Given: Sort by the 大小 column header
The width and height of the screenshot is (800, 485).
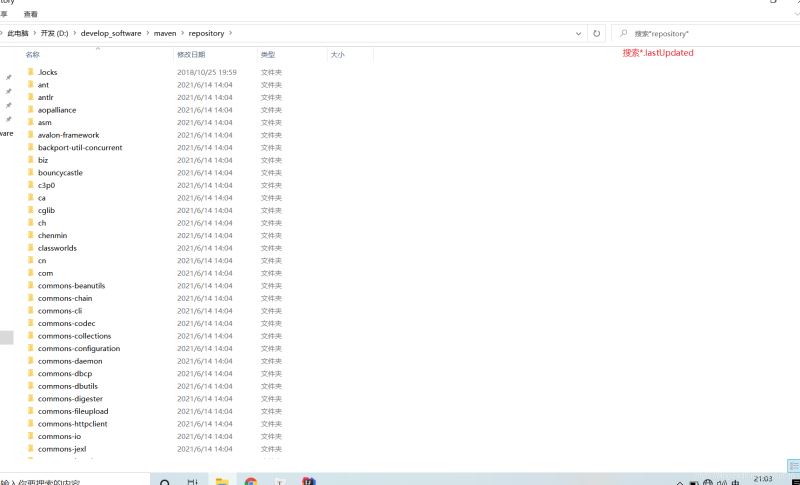Looking at the screenshot, I should point(337,55).
